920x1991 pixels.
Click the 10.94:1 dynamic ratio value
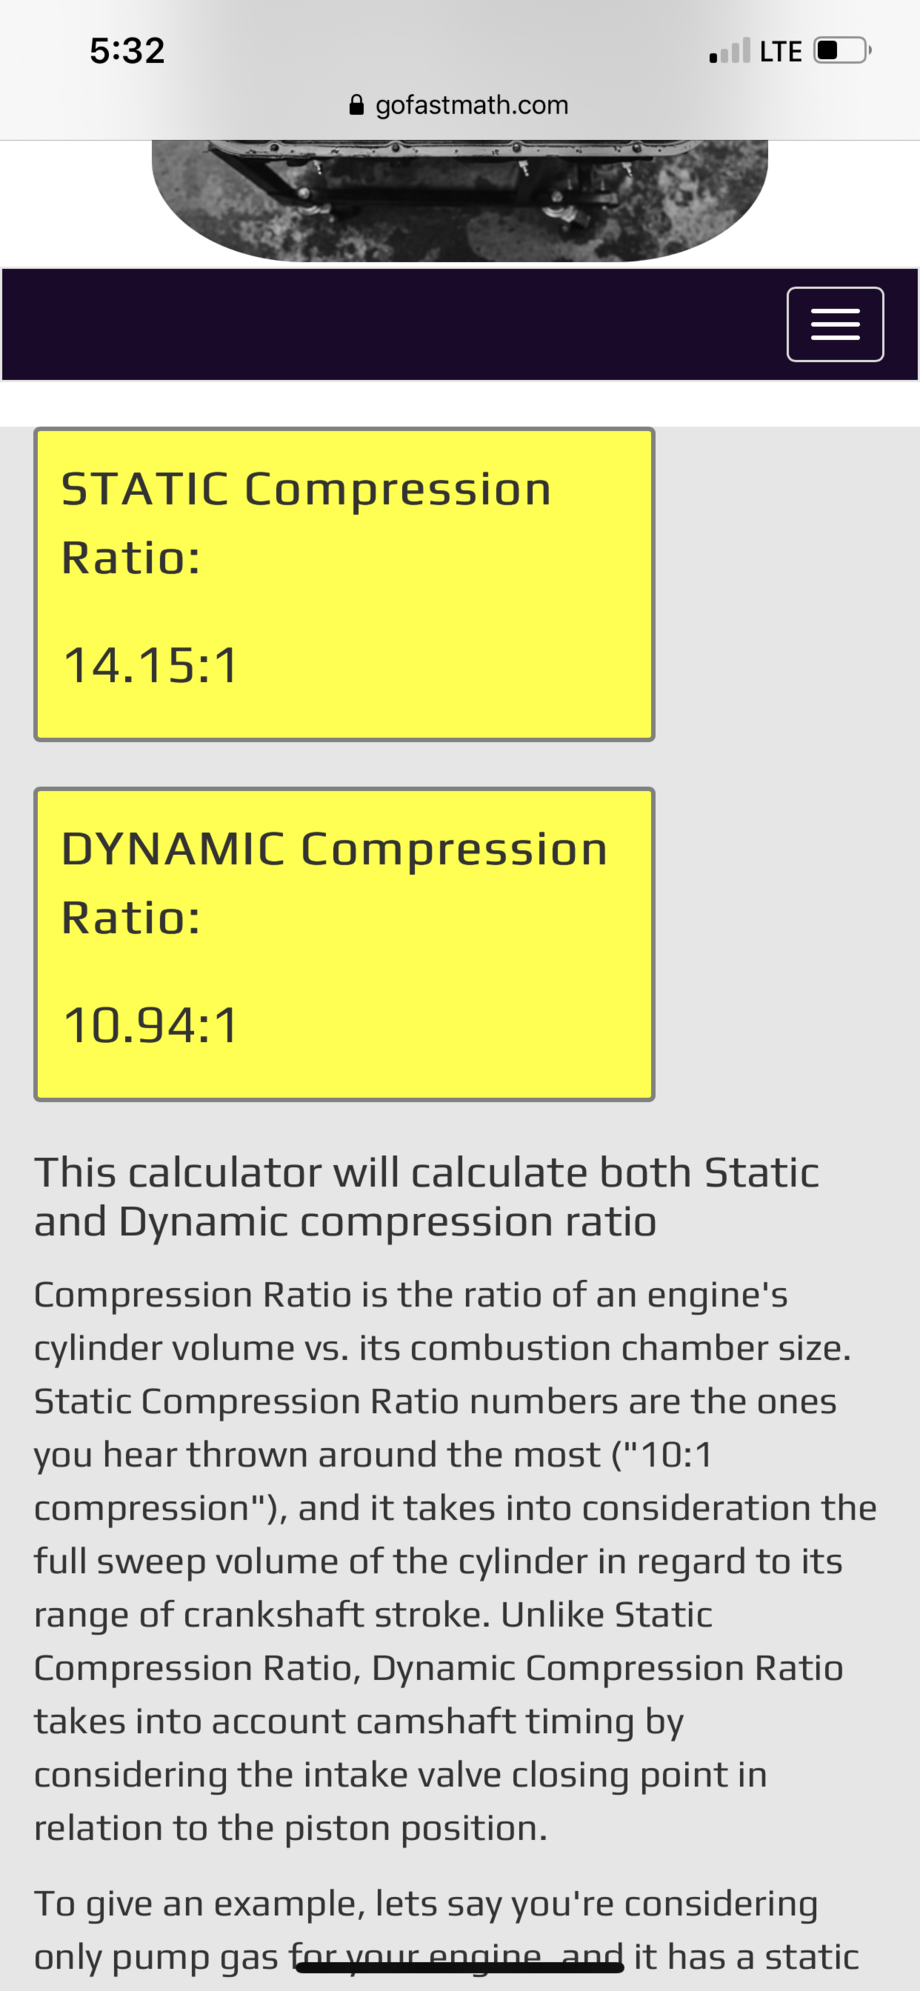pos(151,1025)
